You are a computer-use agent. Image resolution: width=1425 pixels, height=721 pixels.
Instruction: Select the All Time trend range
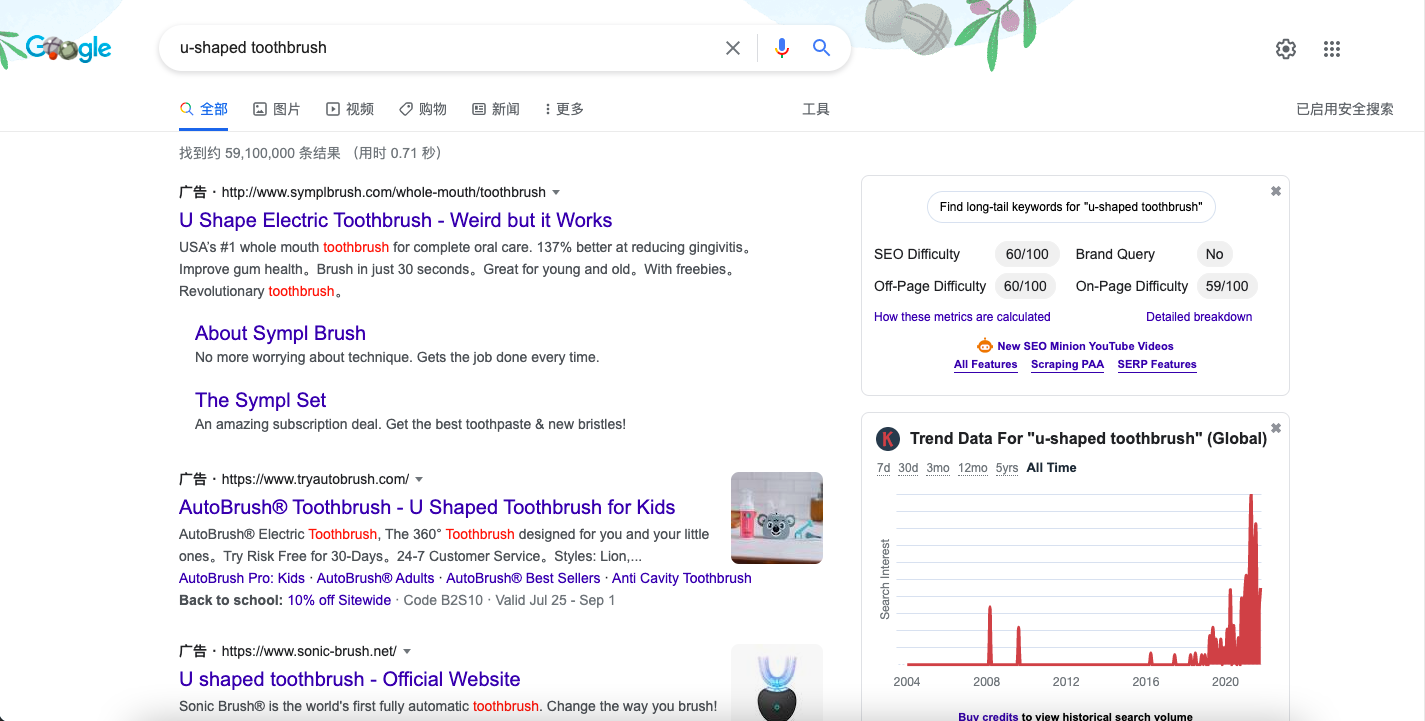pyautogui.click(x=1051, y=468)
